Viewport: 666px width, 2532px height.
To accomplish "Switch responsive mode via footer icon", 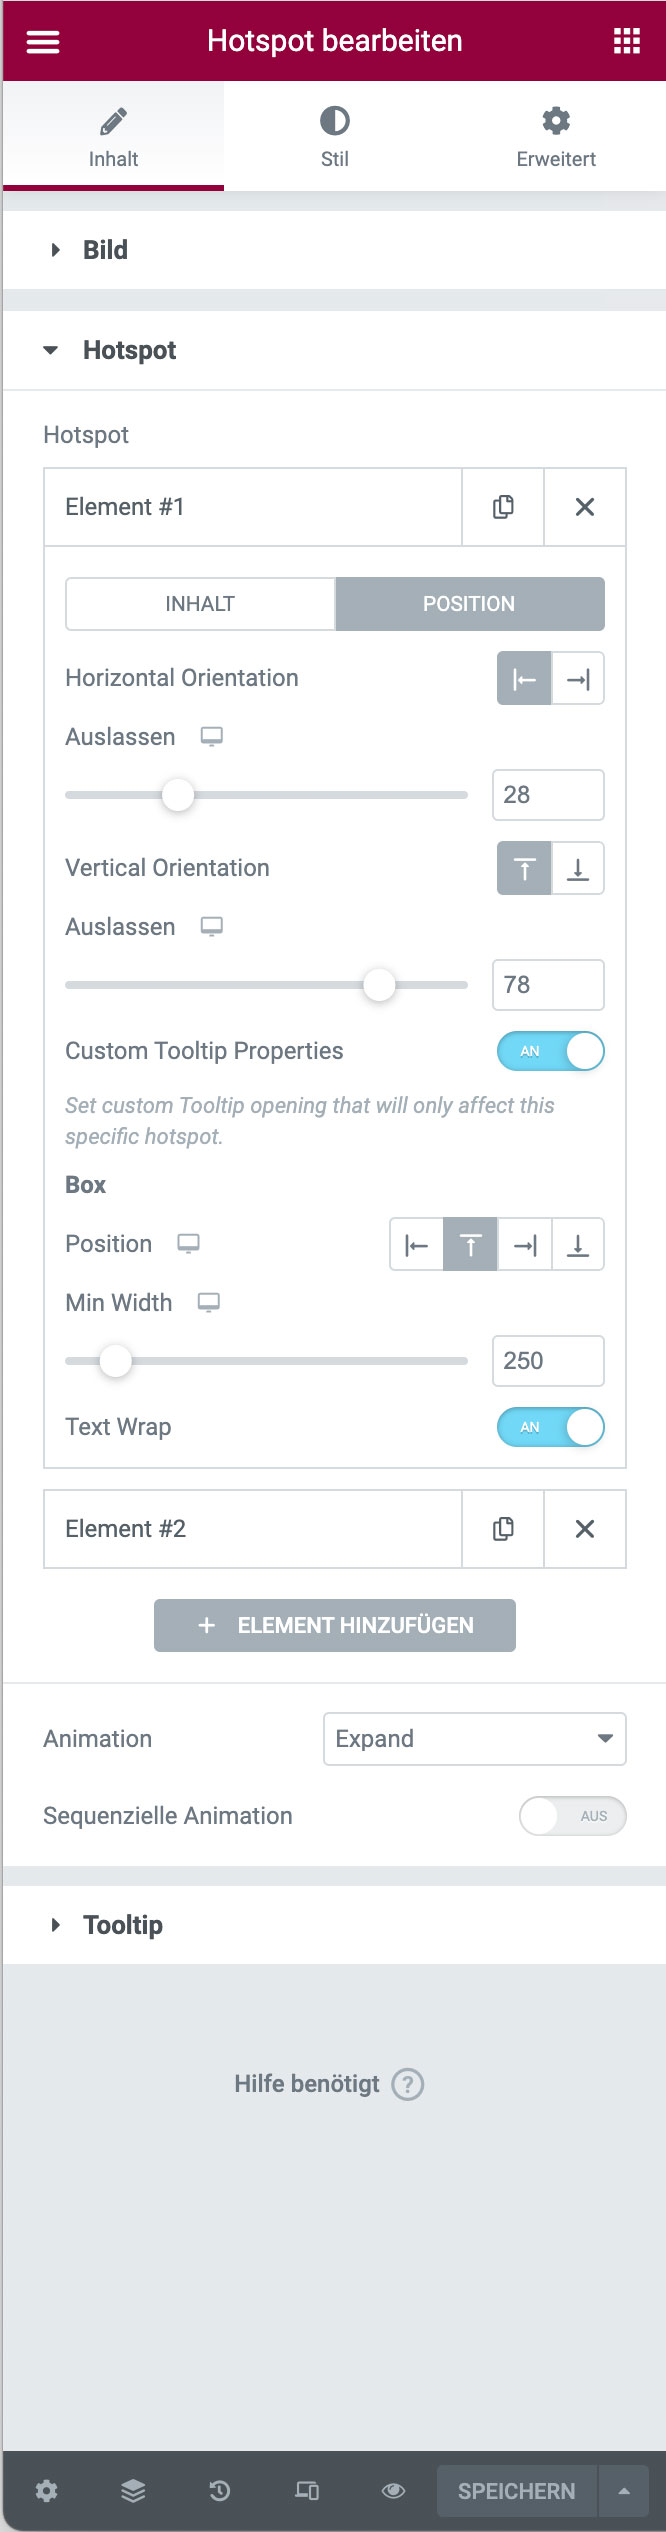I will point(307,2490).
